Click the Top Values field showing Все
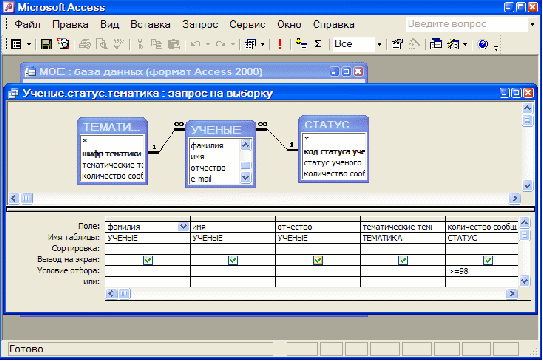 [x=354, y=44]
